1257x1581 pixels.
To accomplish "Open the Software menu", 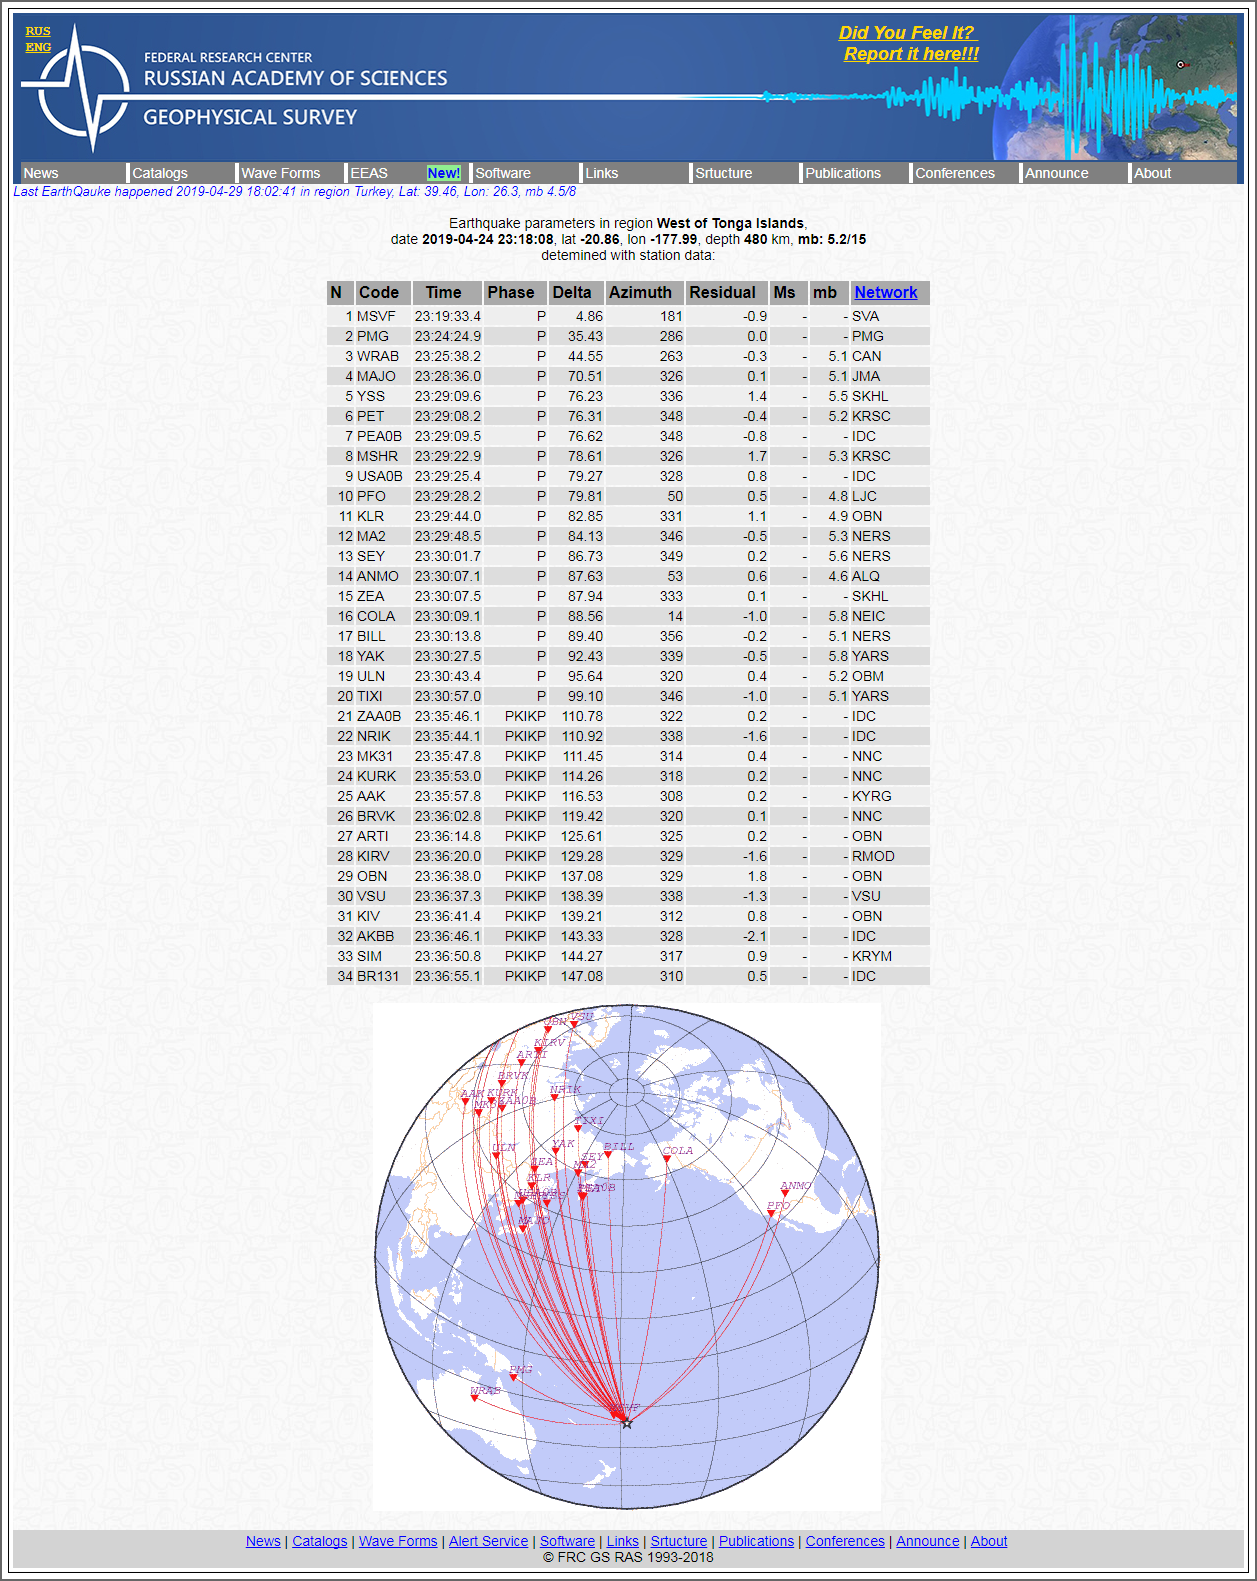I will pyautogui.click(x=503, y=173).
